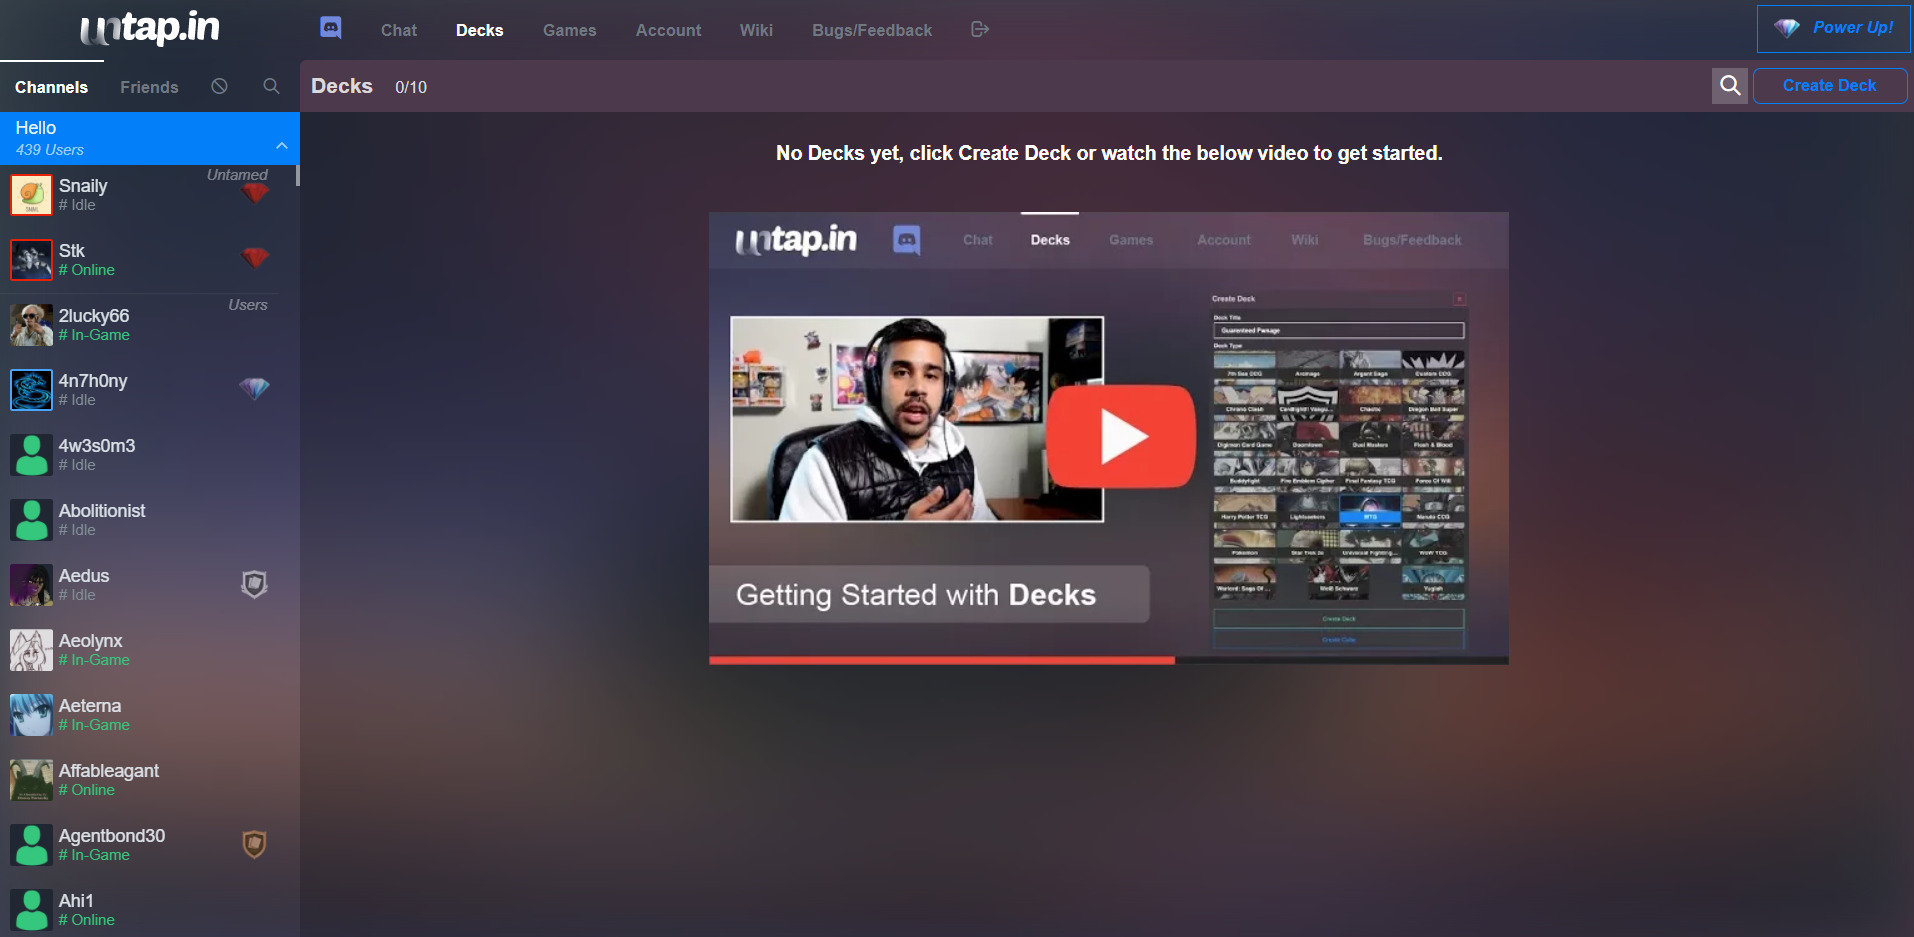Click the username Aeterna
The image size is (1914, 937).
pyautogui.click(x=90, y=706)
